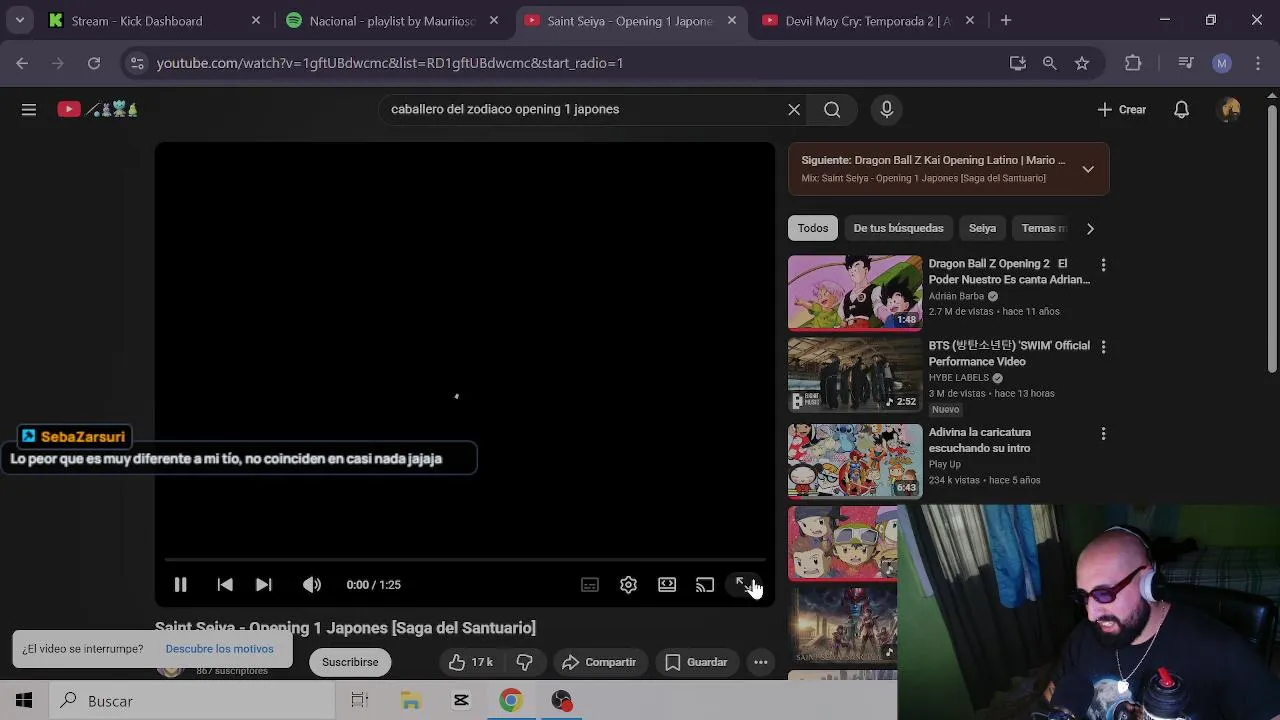Select the Temas filter chip

point(1042,228)
